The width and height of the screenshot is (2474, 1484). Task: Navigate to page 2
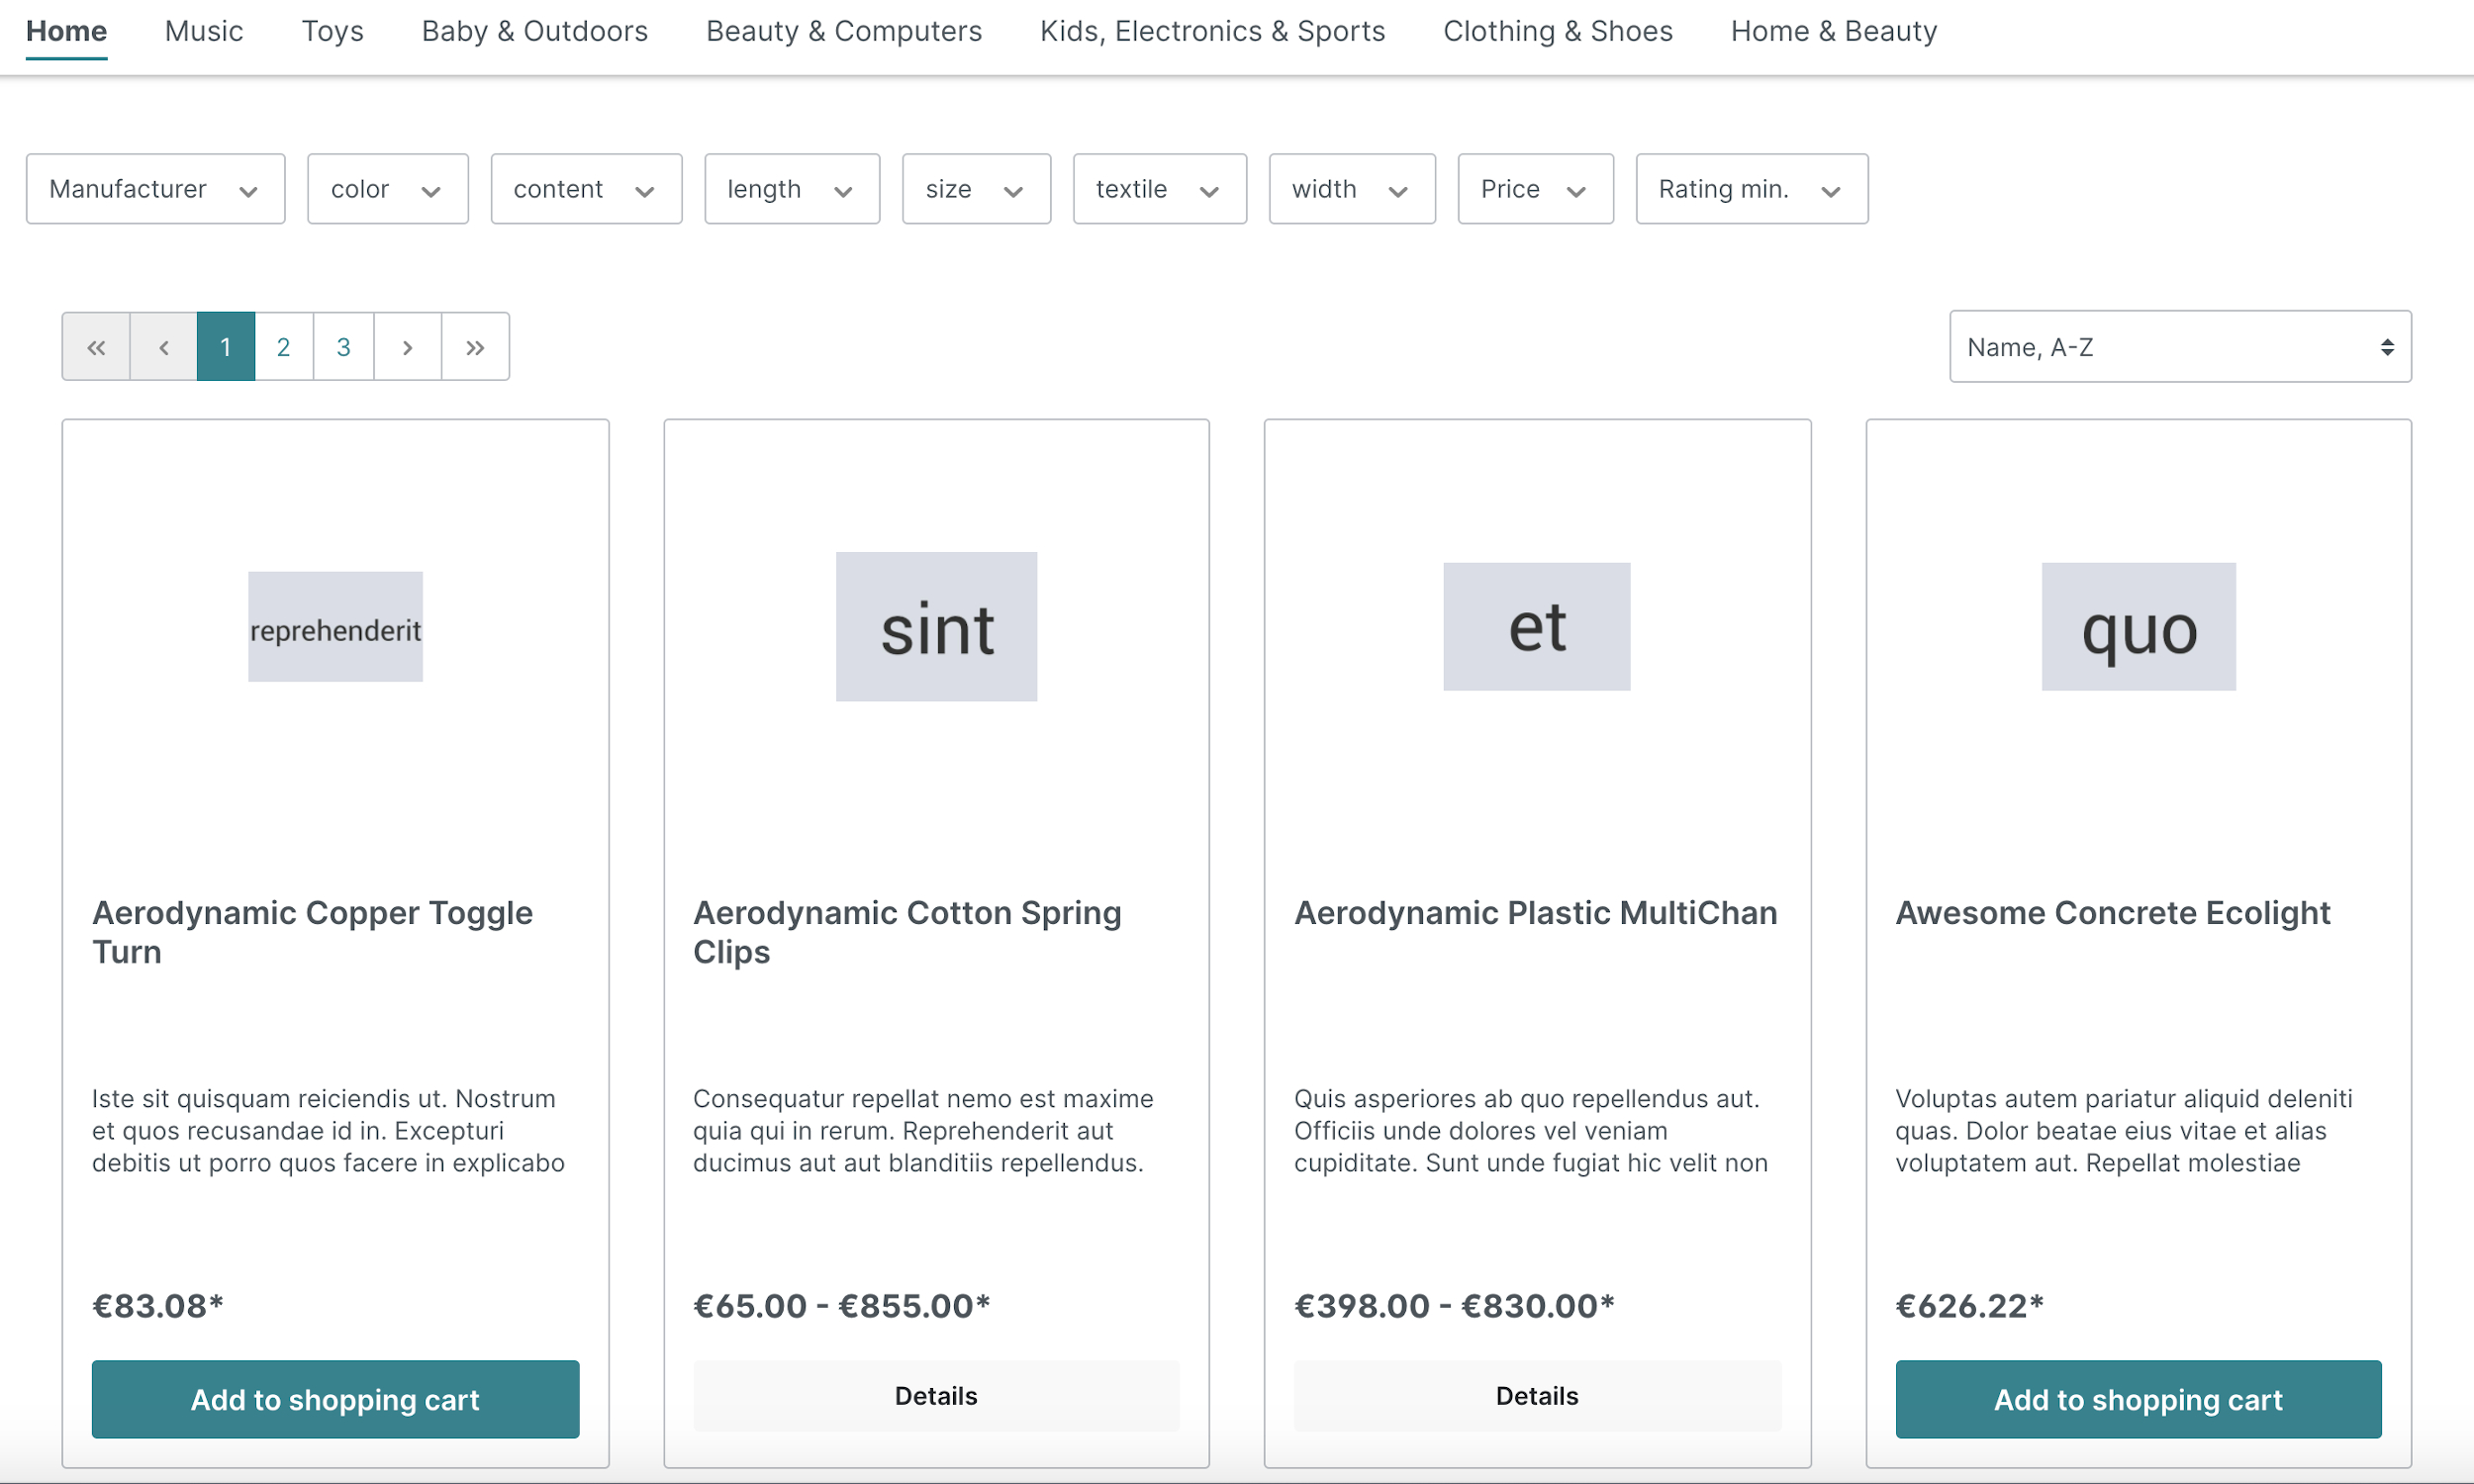click(x=283, y=346)
